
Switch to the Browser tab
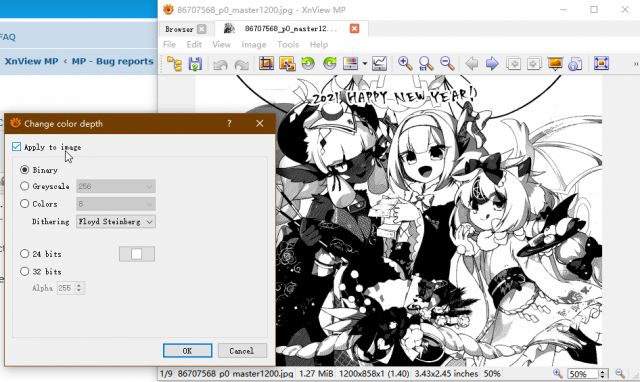pos(179,29)
